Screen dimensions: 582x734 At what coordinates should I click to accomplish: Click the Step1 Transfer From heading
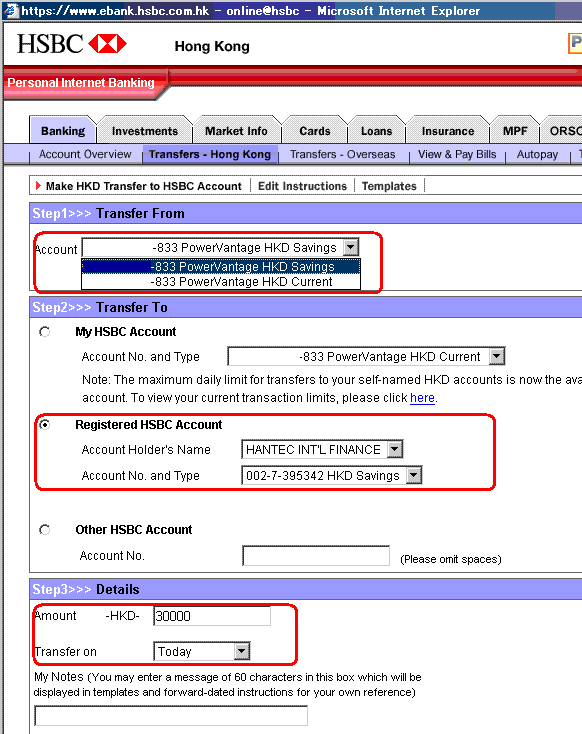[x=108, y=213]
